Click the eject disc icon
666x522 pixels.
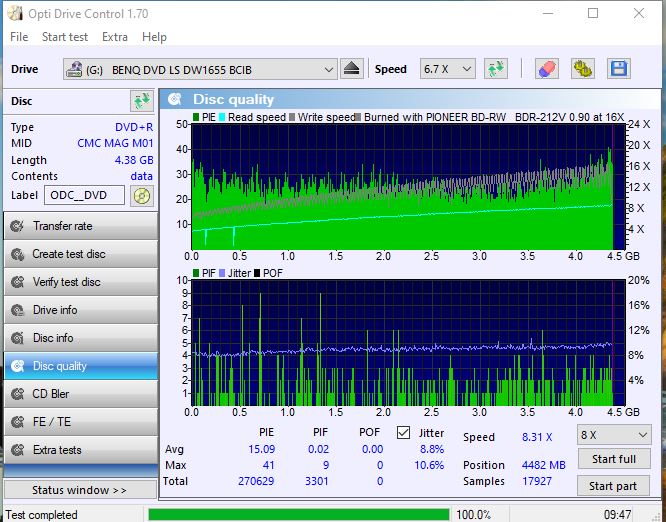pyautogui.click(x=351, y=69)
